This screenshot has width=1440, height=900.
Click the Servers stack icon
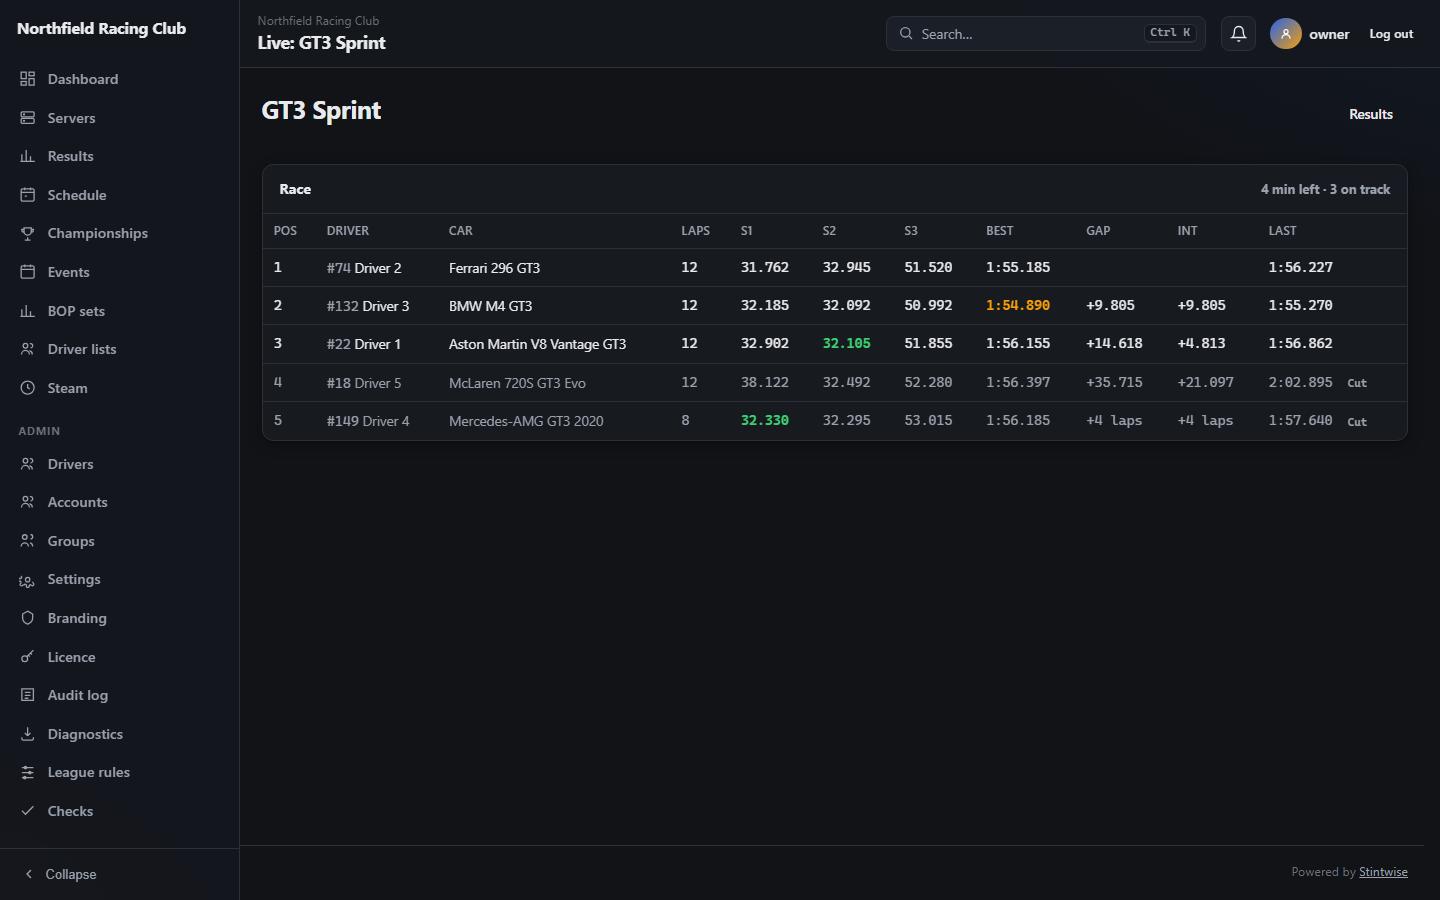[28, 118]
